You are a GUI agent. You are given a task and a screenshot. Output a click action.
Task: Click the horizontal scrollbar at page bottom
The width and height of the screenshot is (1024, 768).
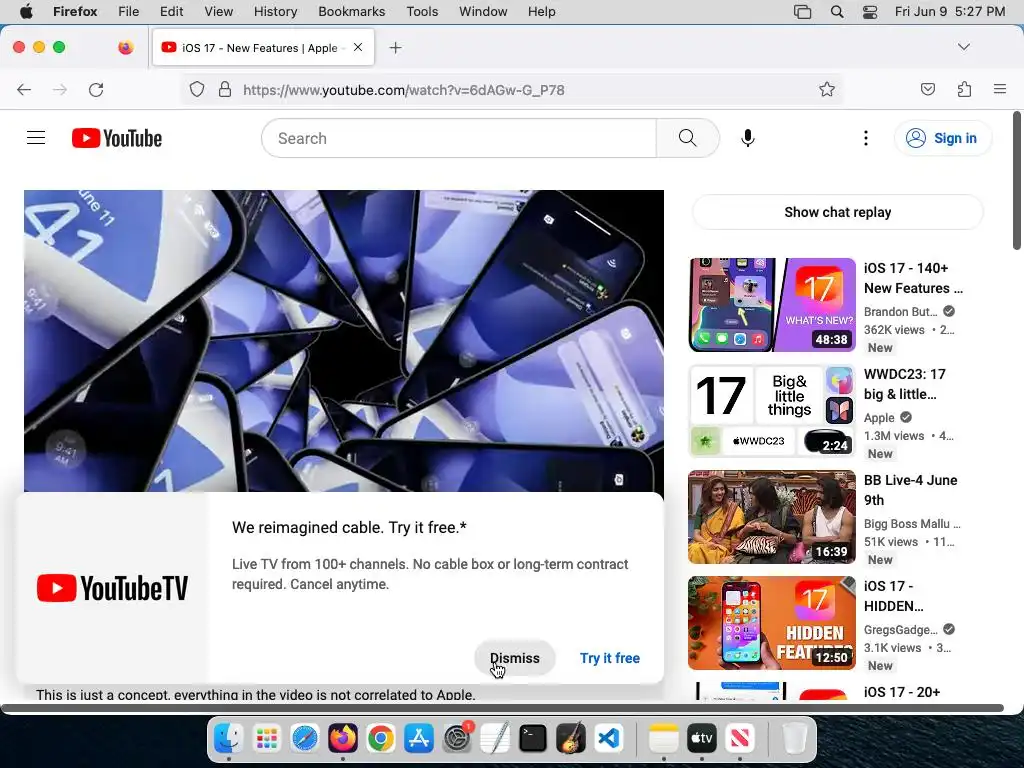[x=502, y=708]
